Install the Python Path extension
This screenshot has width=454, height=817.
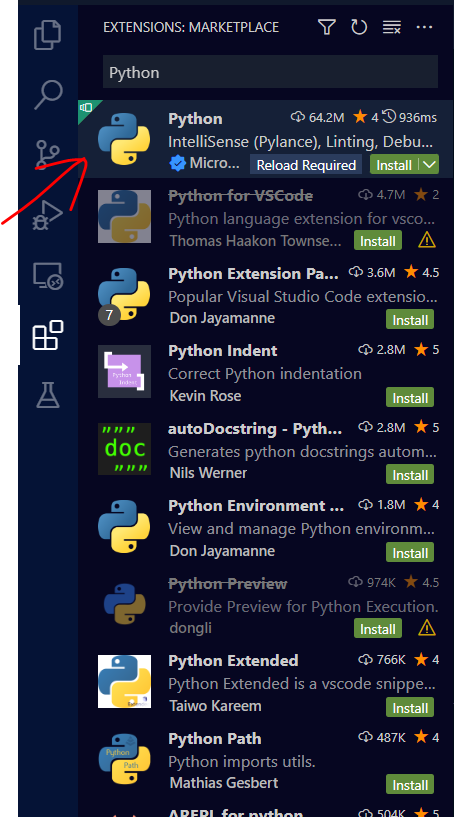click(x=410, y=785)
